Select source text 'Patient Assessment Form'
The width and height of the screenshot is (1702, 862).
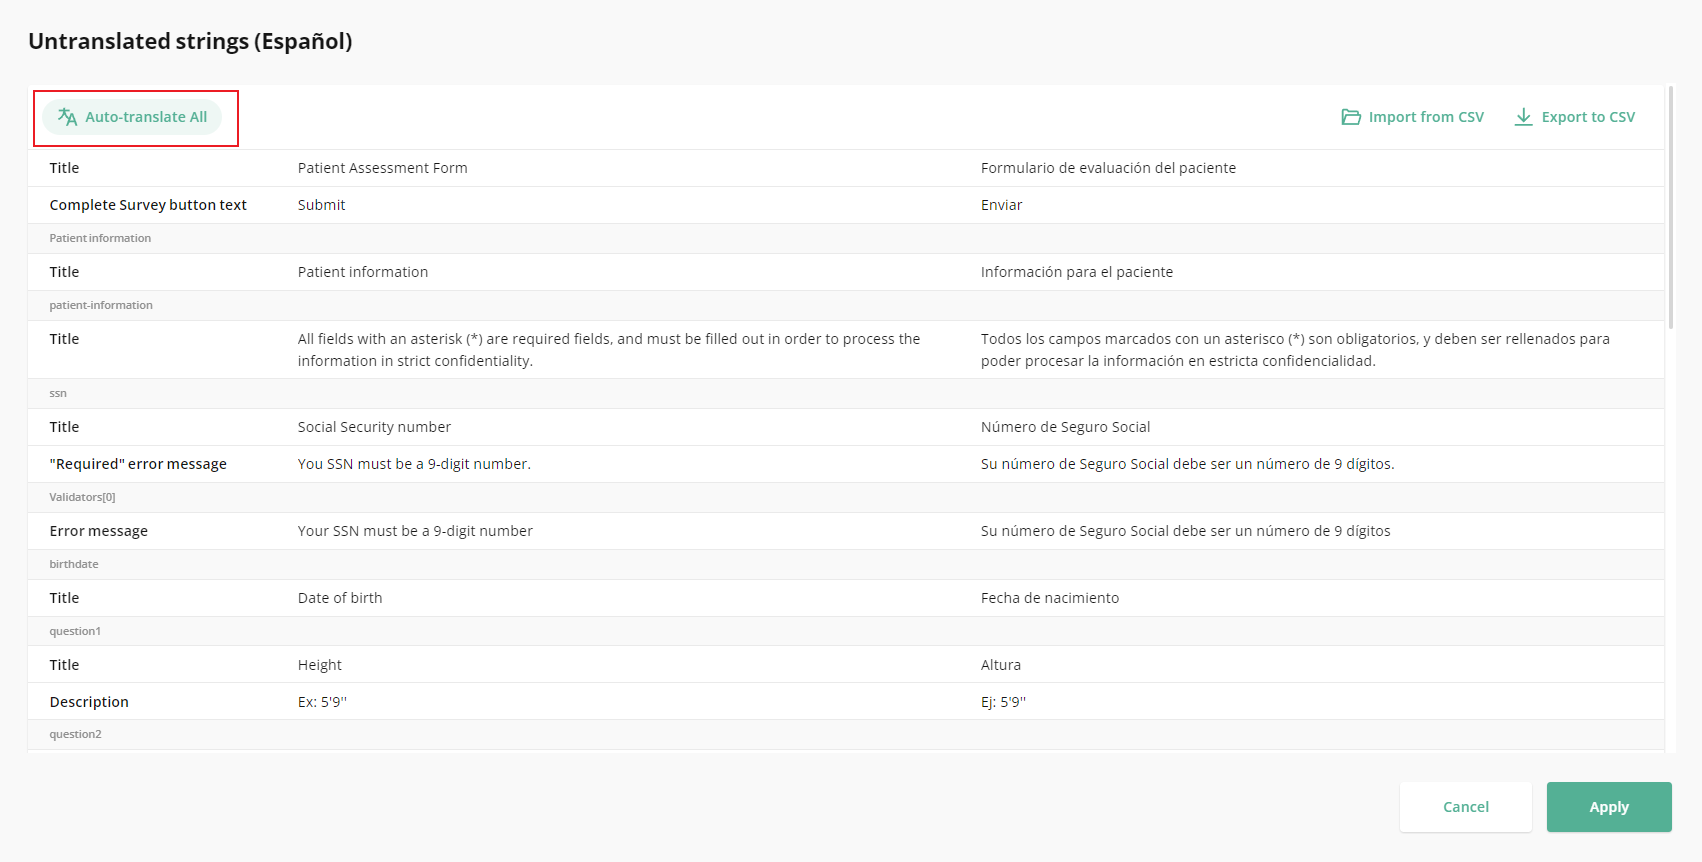(x=382, y=168)
